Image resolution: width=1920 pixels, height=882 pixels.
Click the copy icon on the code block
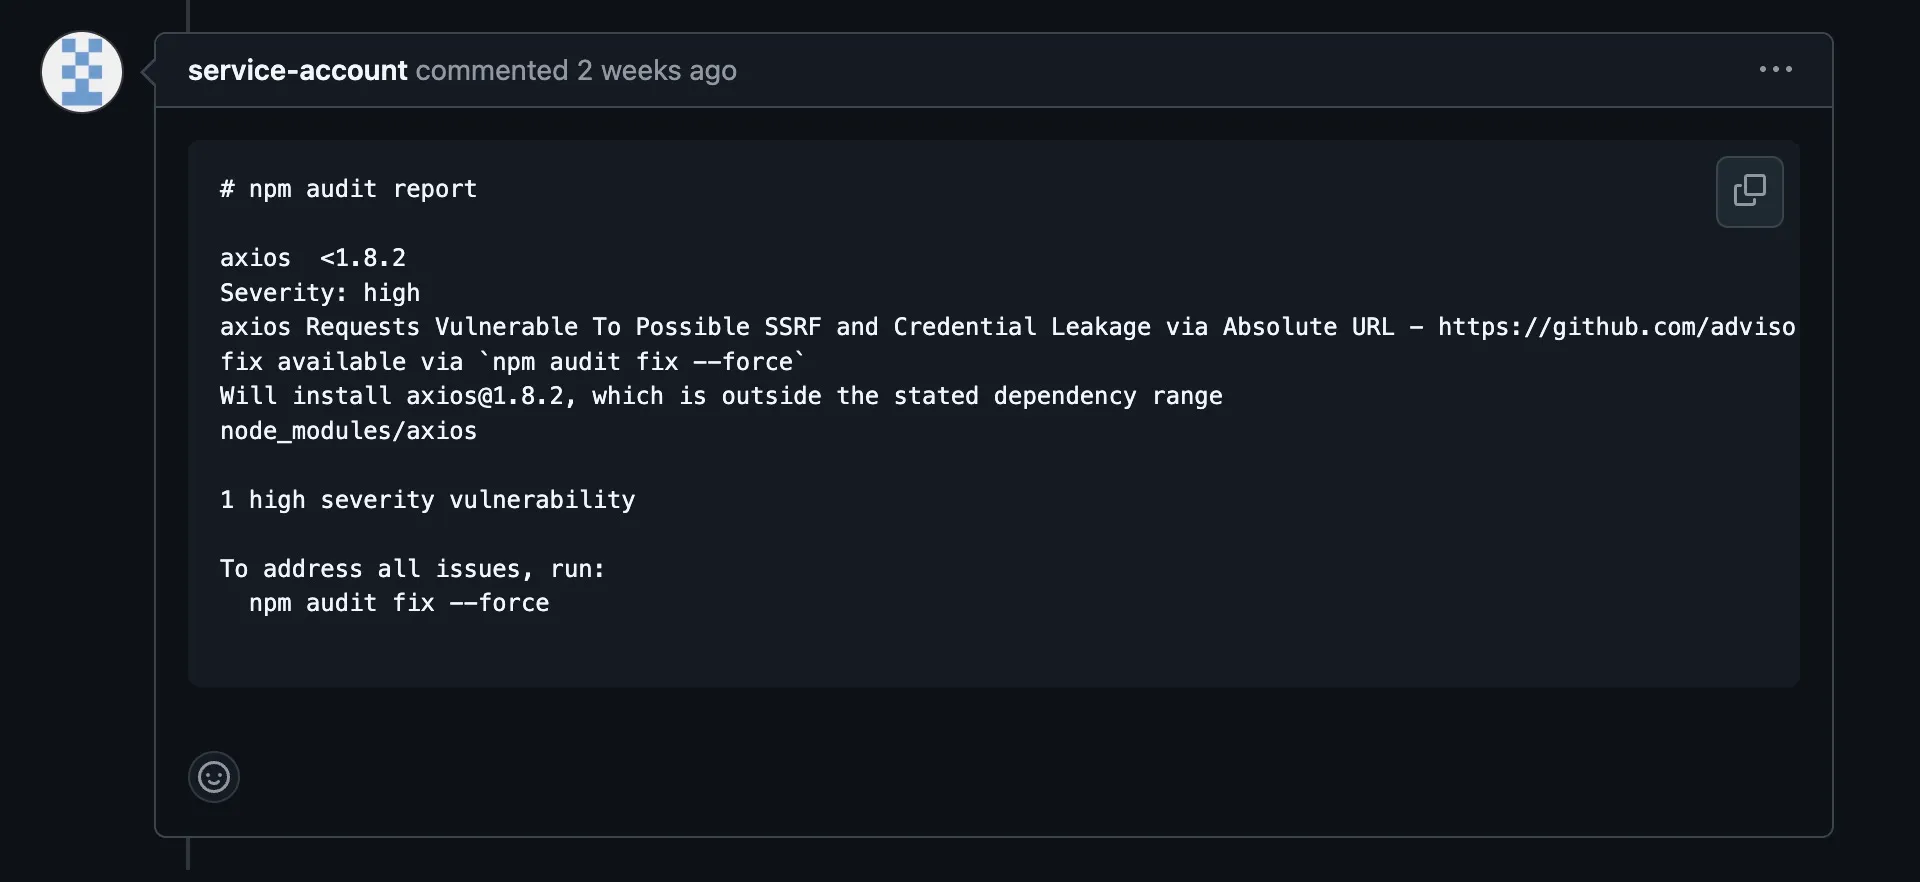pos(1750,191)
